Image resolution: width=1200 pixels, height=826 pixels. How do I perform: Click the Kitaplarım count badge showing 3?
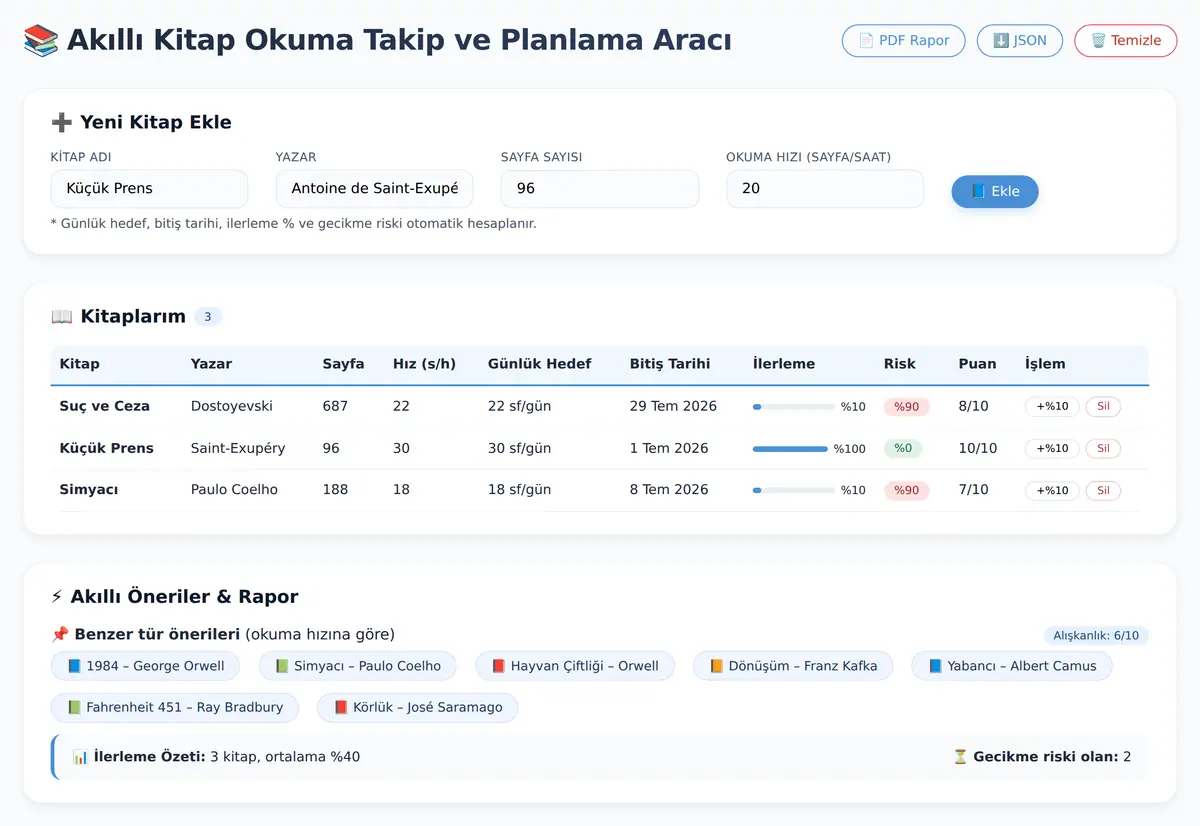[x=208, y=317]
